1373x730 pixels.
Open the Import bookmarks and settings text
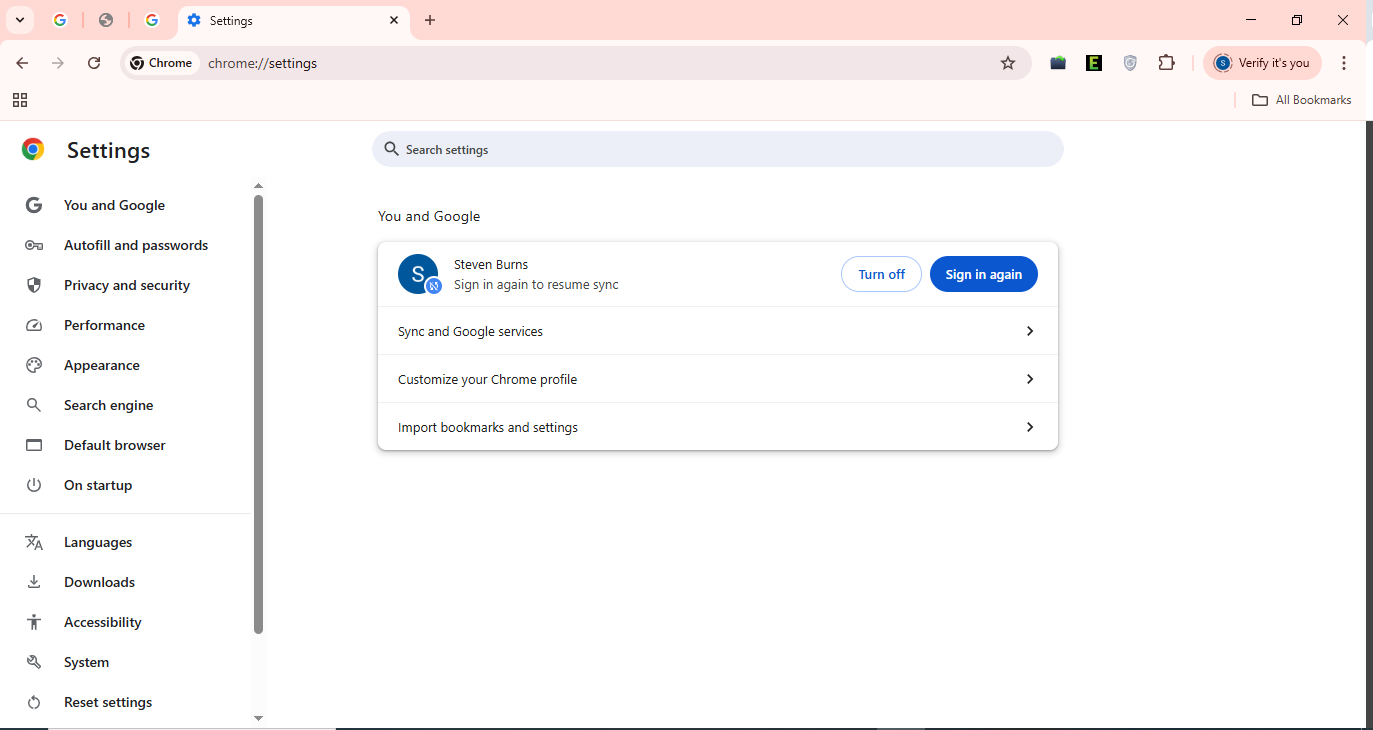point(488,427)
